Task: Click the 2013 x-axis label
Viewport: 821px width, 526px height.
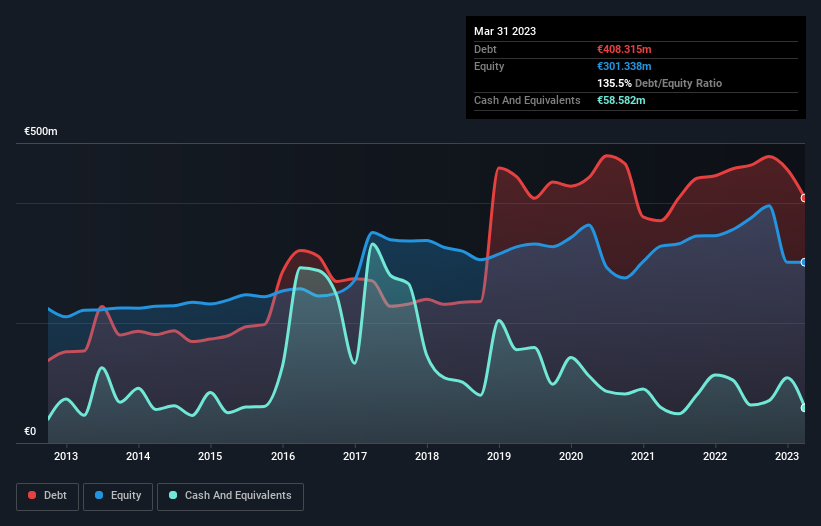Action: point(66,456)
